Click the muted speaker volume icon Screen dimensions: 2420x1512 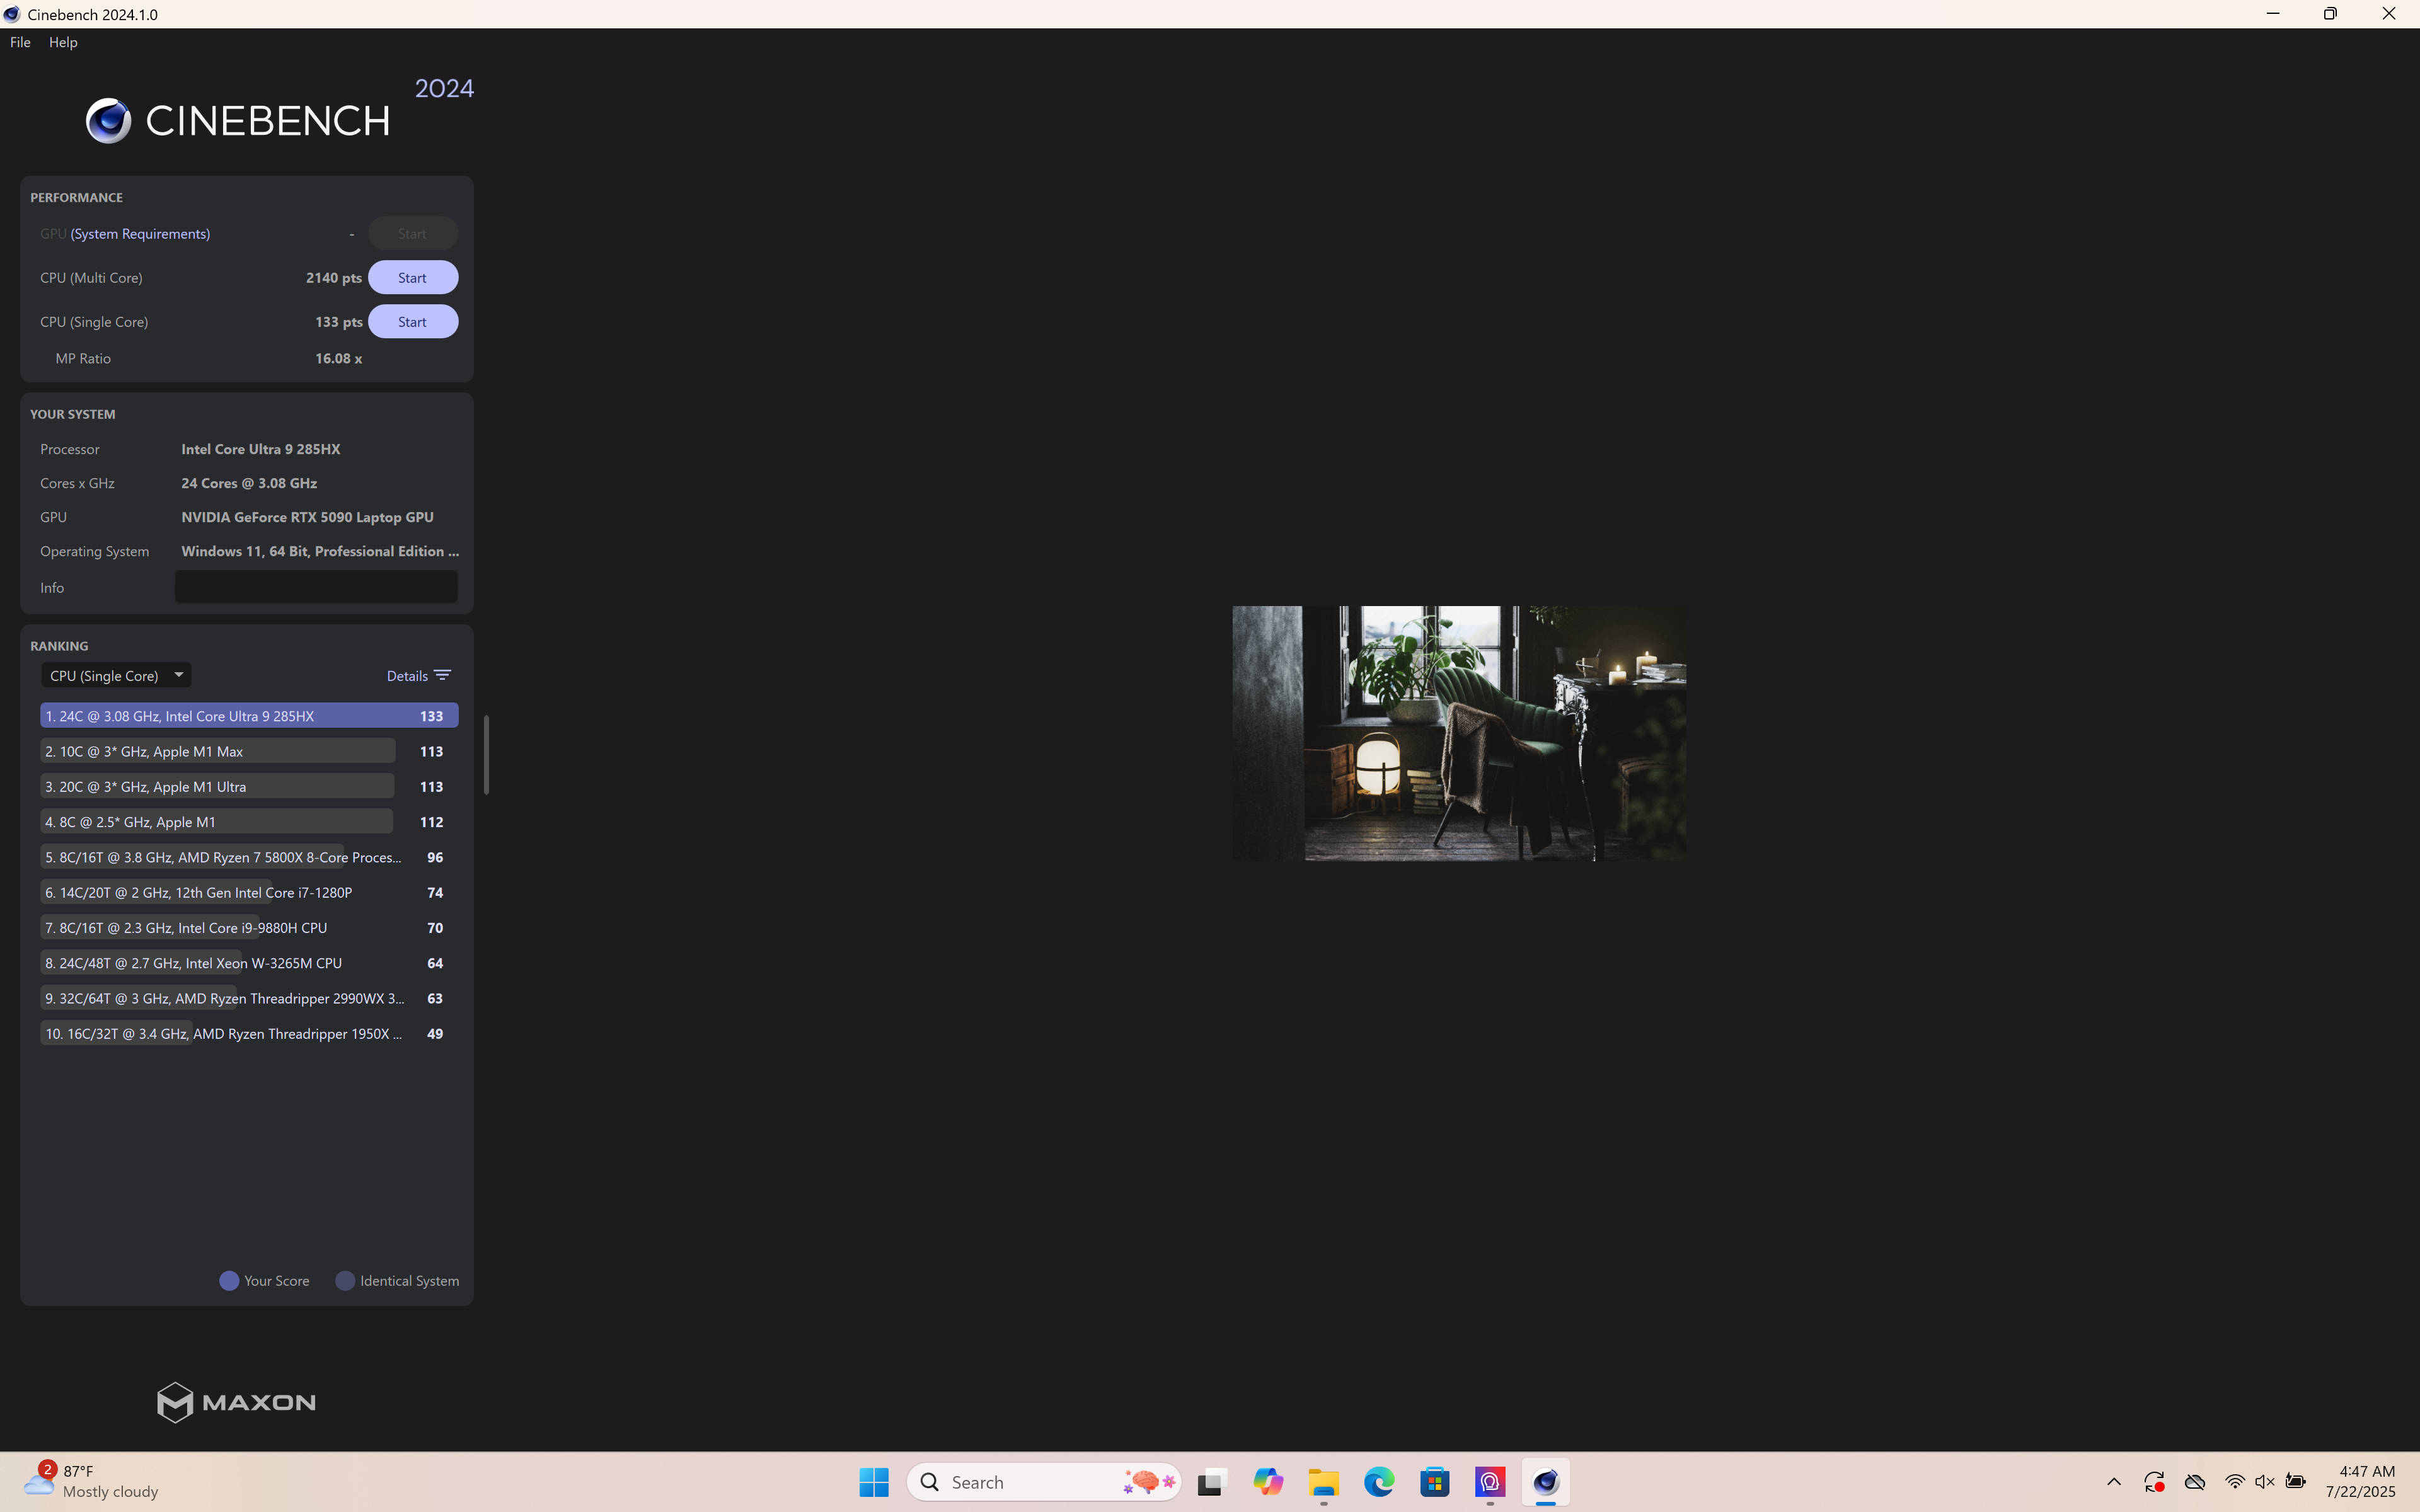click(2265, 1482)
